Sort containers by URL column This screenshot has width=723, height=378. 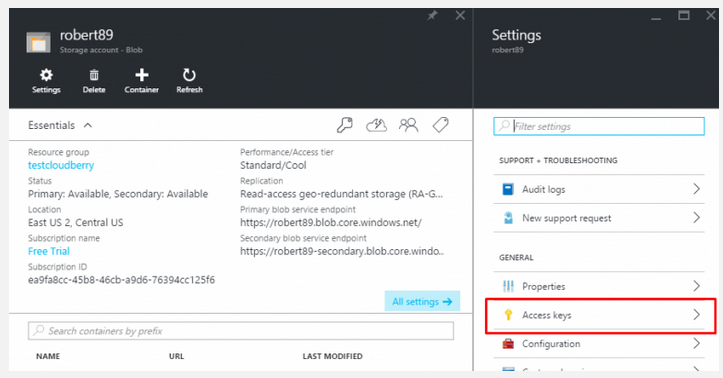(x=177, y=356)
